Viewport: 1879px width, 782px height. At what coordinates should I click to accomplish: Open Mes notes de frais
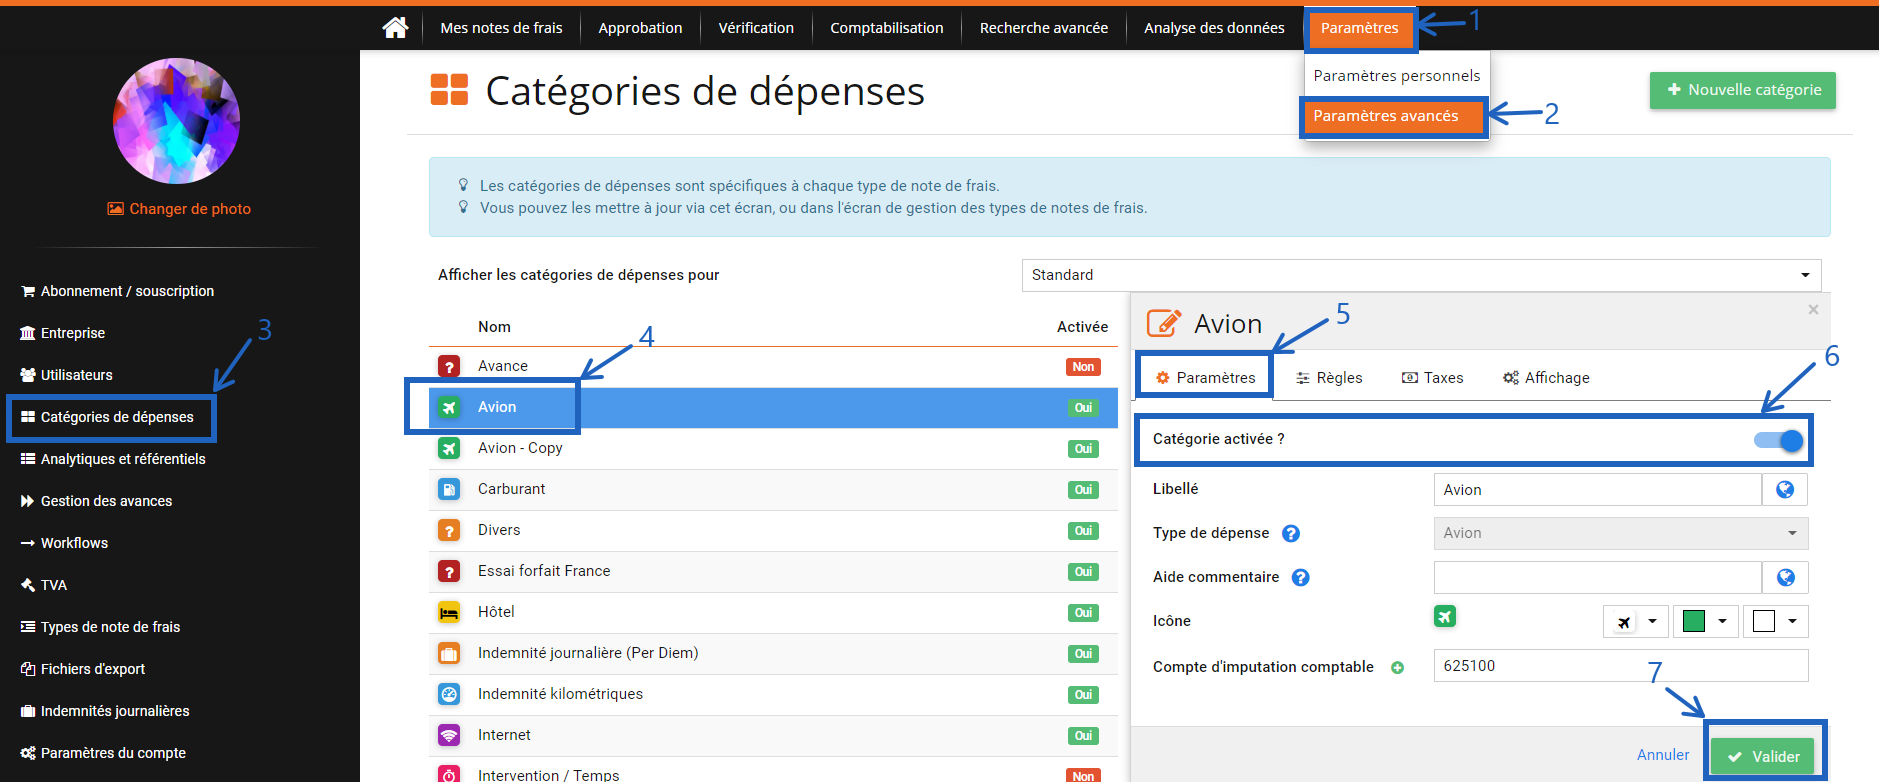(x=501, y=28)
